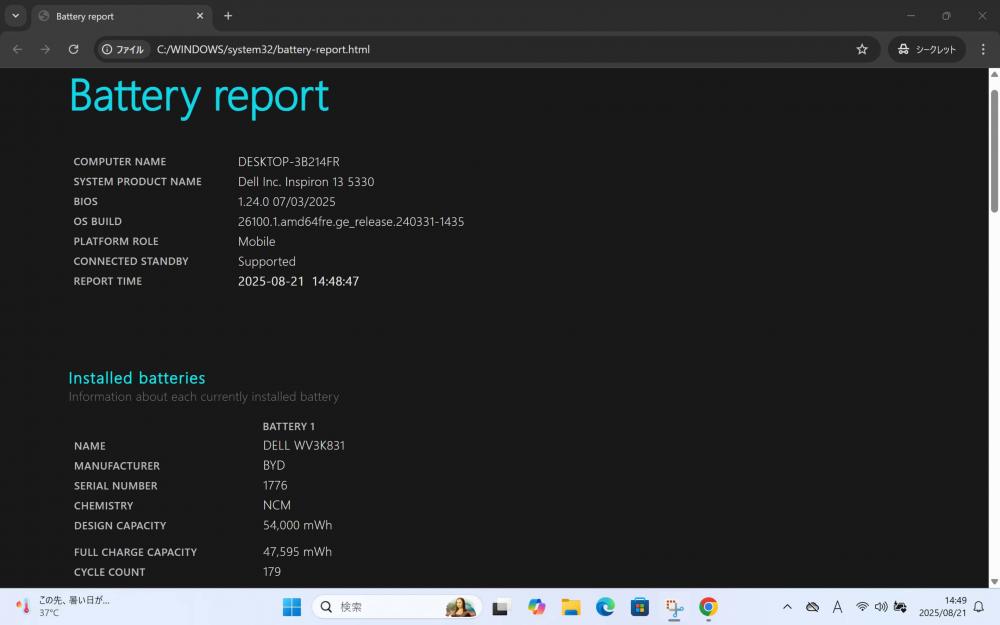Open Task View from the taskbar
This screenshot has height=625, width=1000.
[500, 607]
